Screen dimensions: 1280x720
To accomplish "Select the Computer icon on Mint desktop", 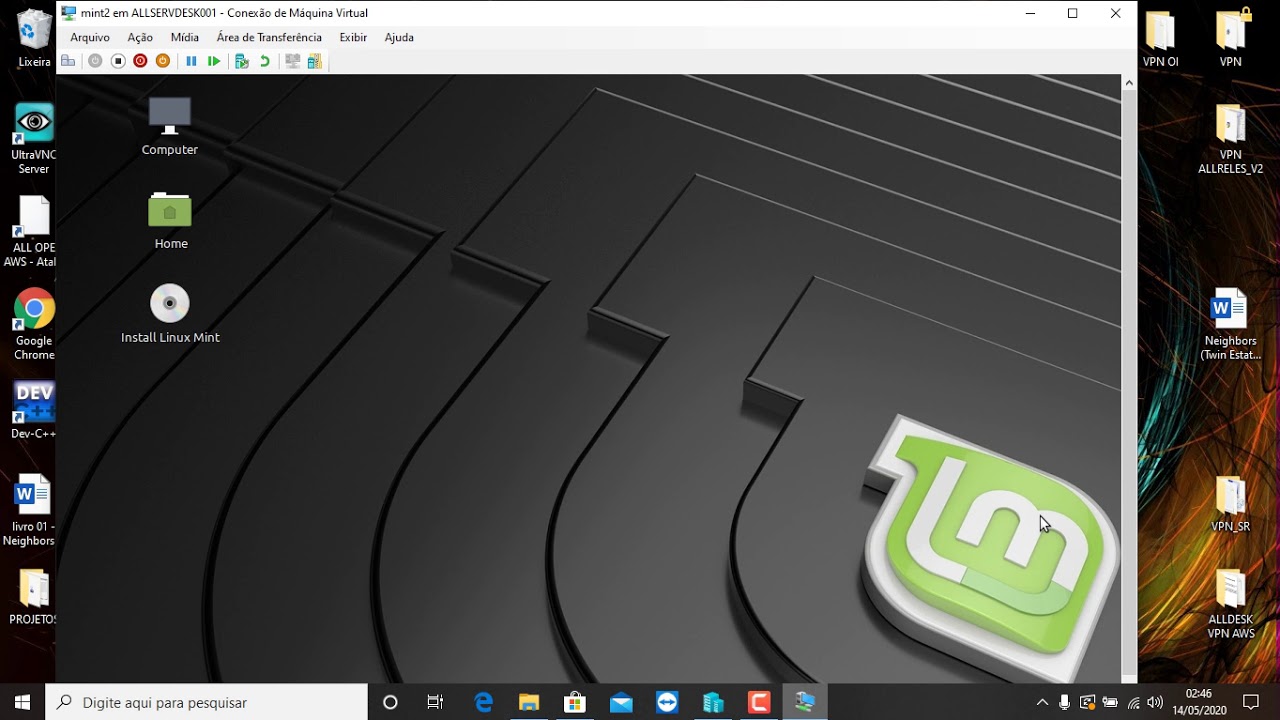I will [x=170, y=126].
